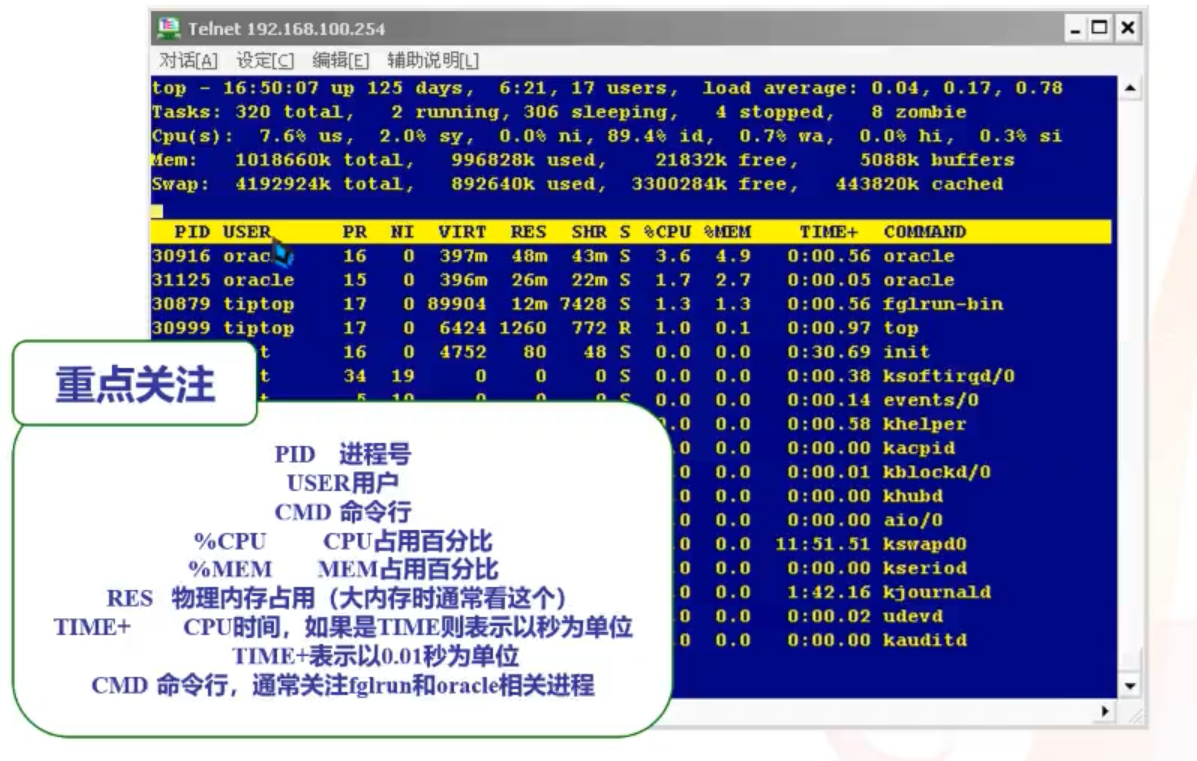Click the PR column header
This screenshot has height=761, width=1197.
(x=354, y=232)
